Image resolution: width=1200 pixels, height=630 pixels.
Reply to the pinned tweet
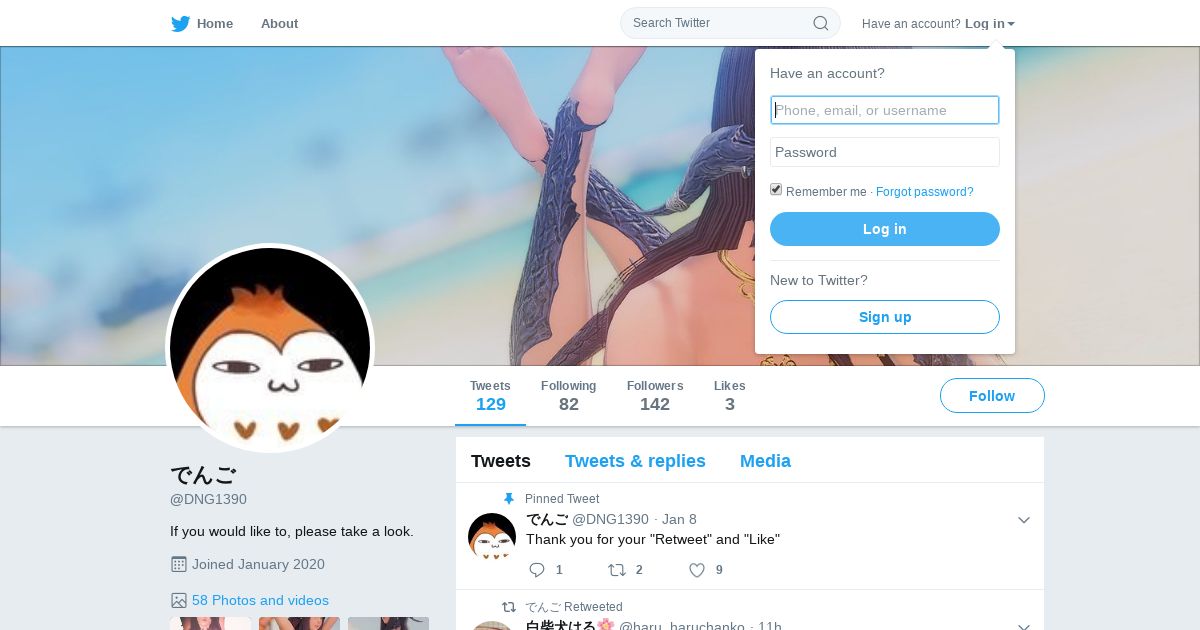[x=537, y=570]
